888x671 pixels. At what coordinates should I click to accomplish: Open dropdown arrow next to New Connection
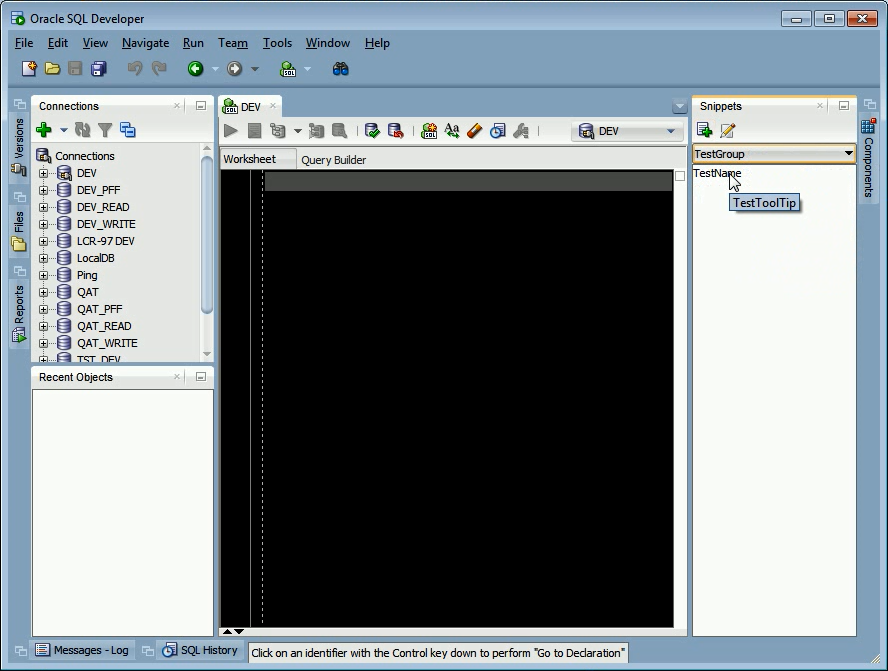point(63,130)
